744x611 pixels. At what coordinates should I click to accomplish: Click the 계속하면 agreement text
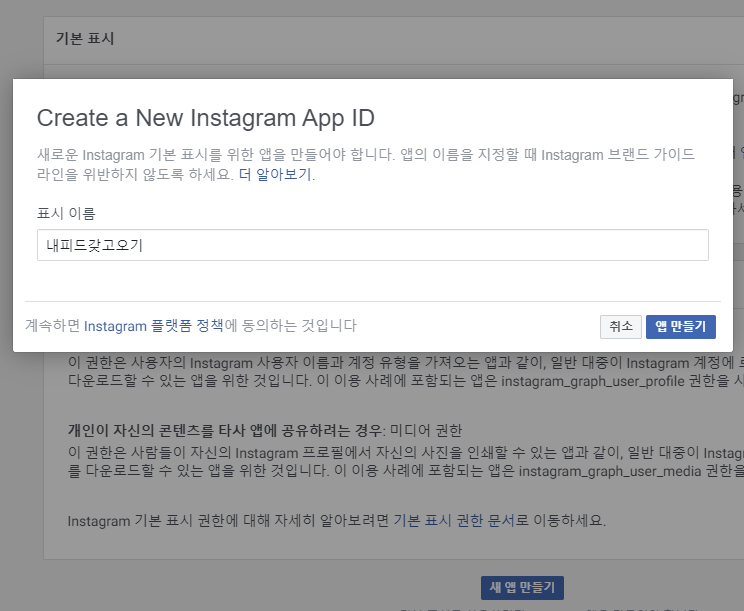click(191, 326)
